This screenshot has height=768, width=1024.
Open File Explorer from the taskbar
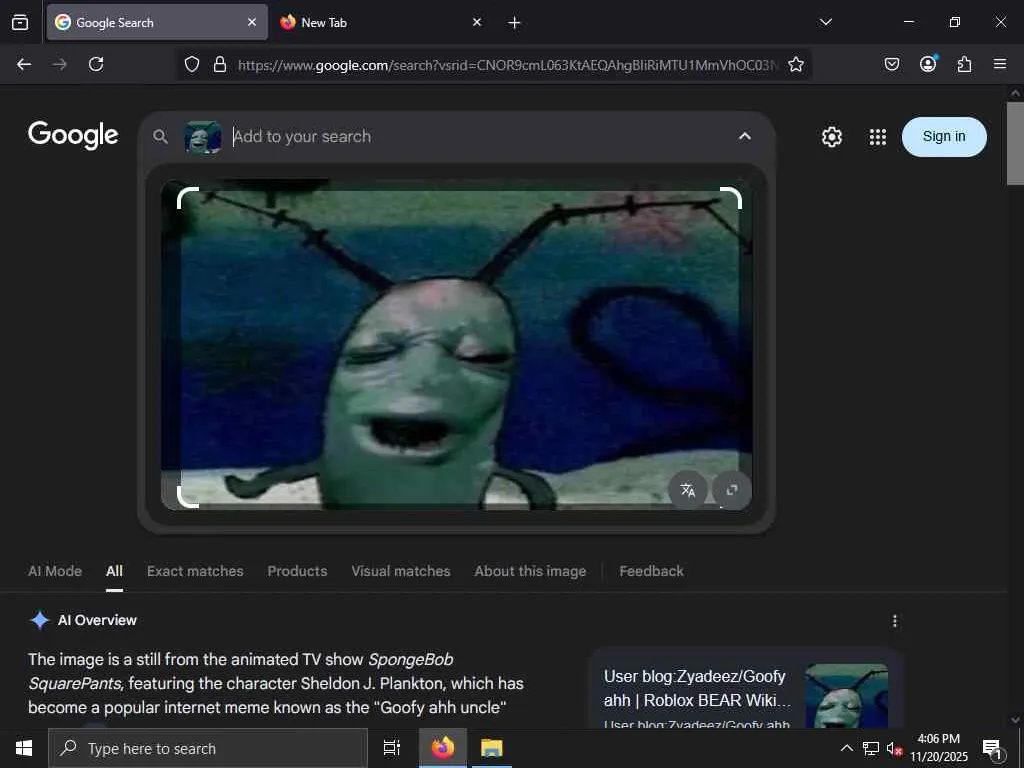[x=491, y=748]
